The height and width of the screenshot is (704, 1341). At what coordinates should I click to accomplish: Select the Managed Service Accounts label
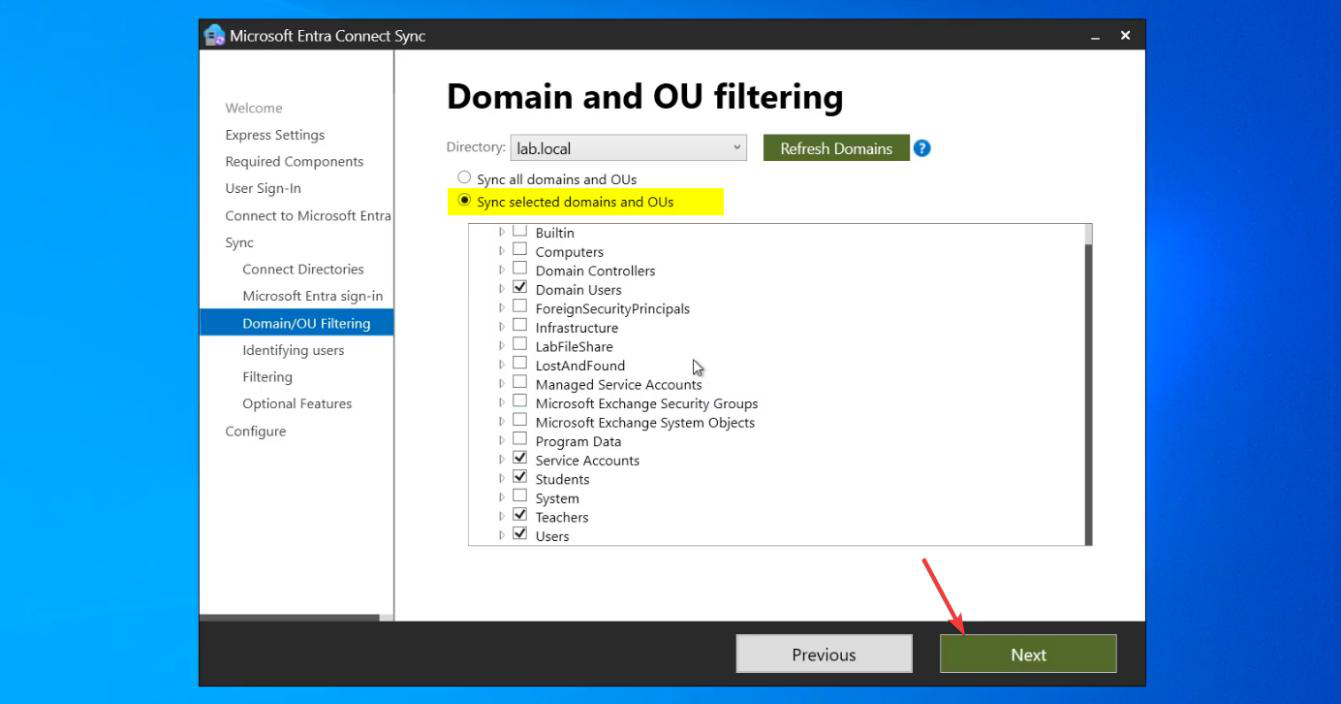coord(618,384)
